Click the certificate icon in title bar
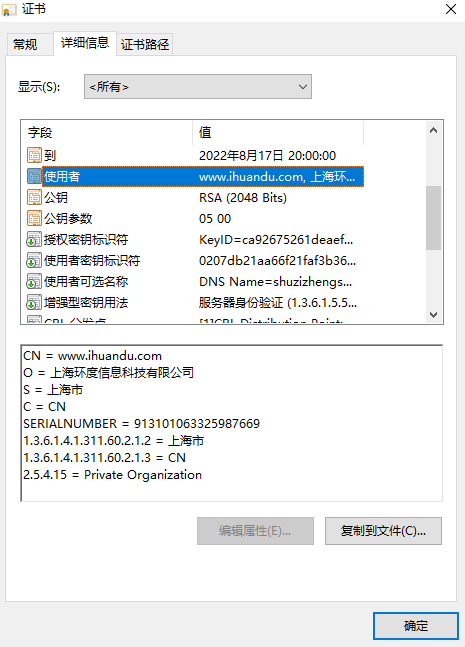Screen dimensions: 465x647 pos(9,9)
